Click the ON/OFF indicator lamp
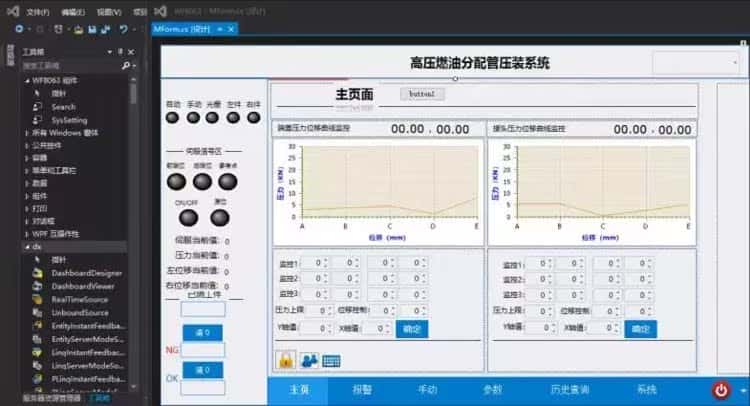750x406 pixels. click(x=188, y=218)
